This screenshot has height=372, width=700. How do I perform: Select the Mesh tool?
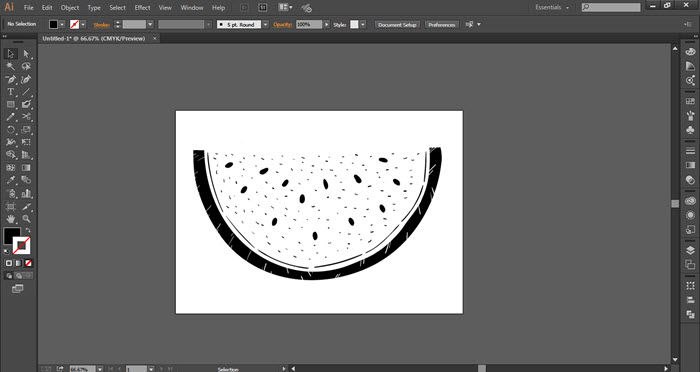pyautogui.click(x=10, y=168)
